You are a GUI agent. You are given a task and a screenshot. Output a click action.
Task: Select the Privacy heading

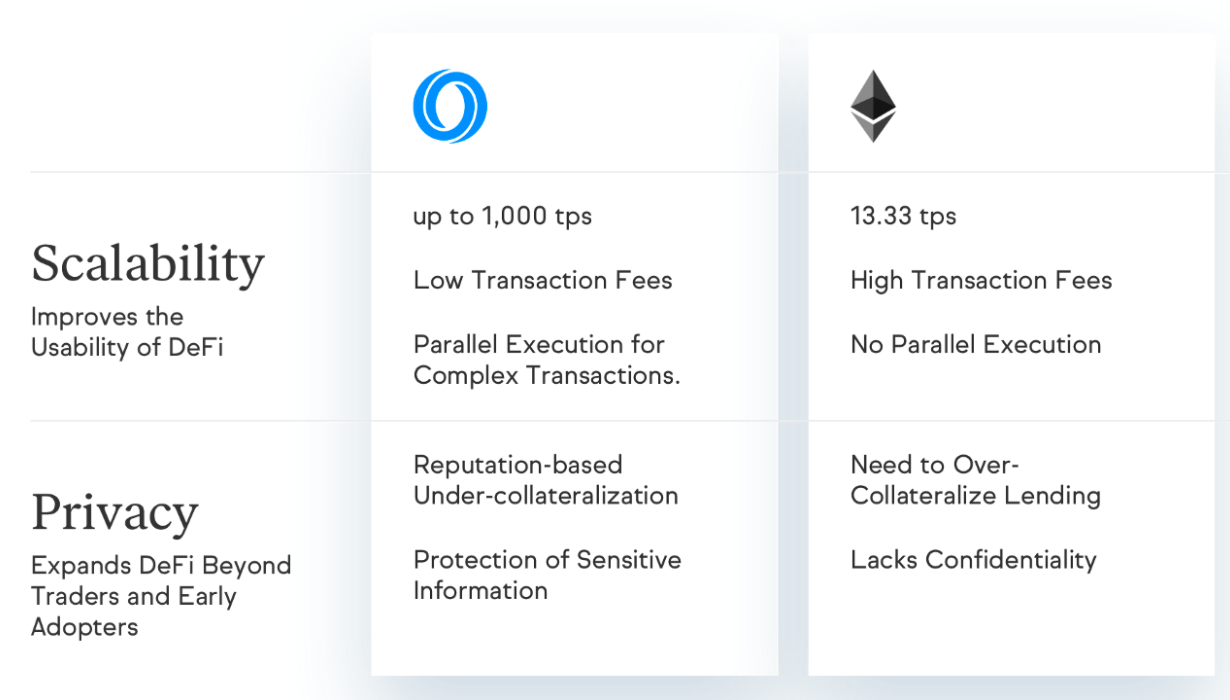click(x=114, y=512)
